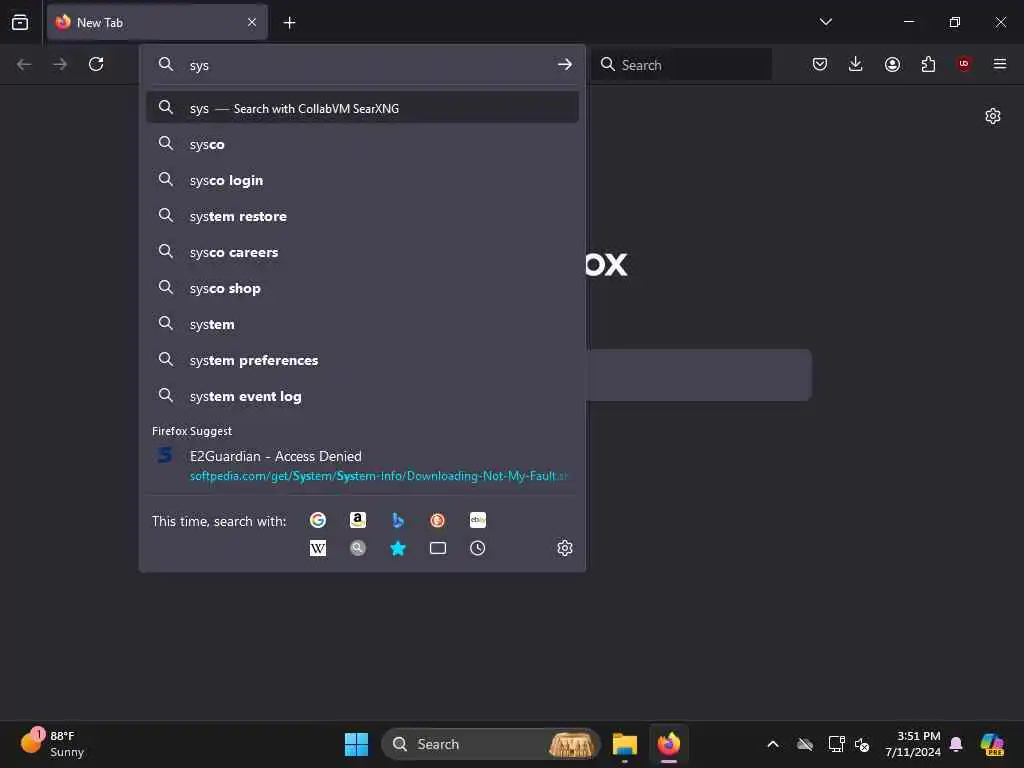The width and height of the screenshot is (1024, 768).
Task: Personalize new tab with gear icon
Action: pos(993,116)
